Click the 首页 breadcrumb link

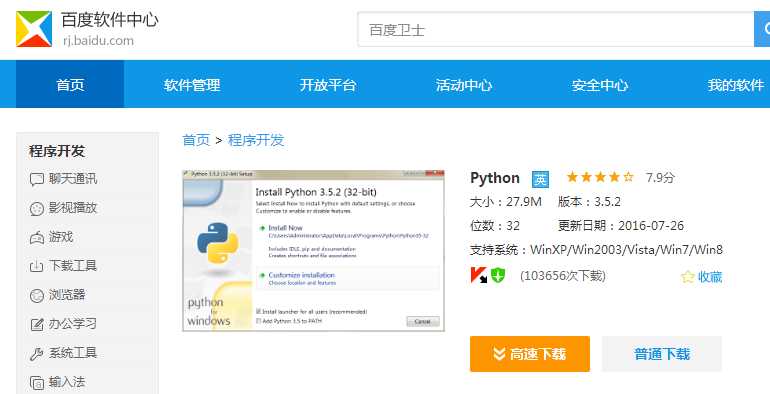click(196, 140)
